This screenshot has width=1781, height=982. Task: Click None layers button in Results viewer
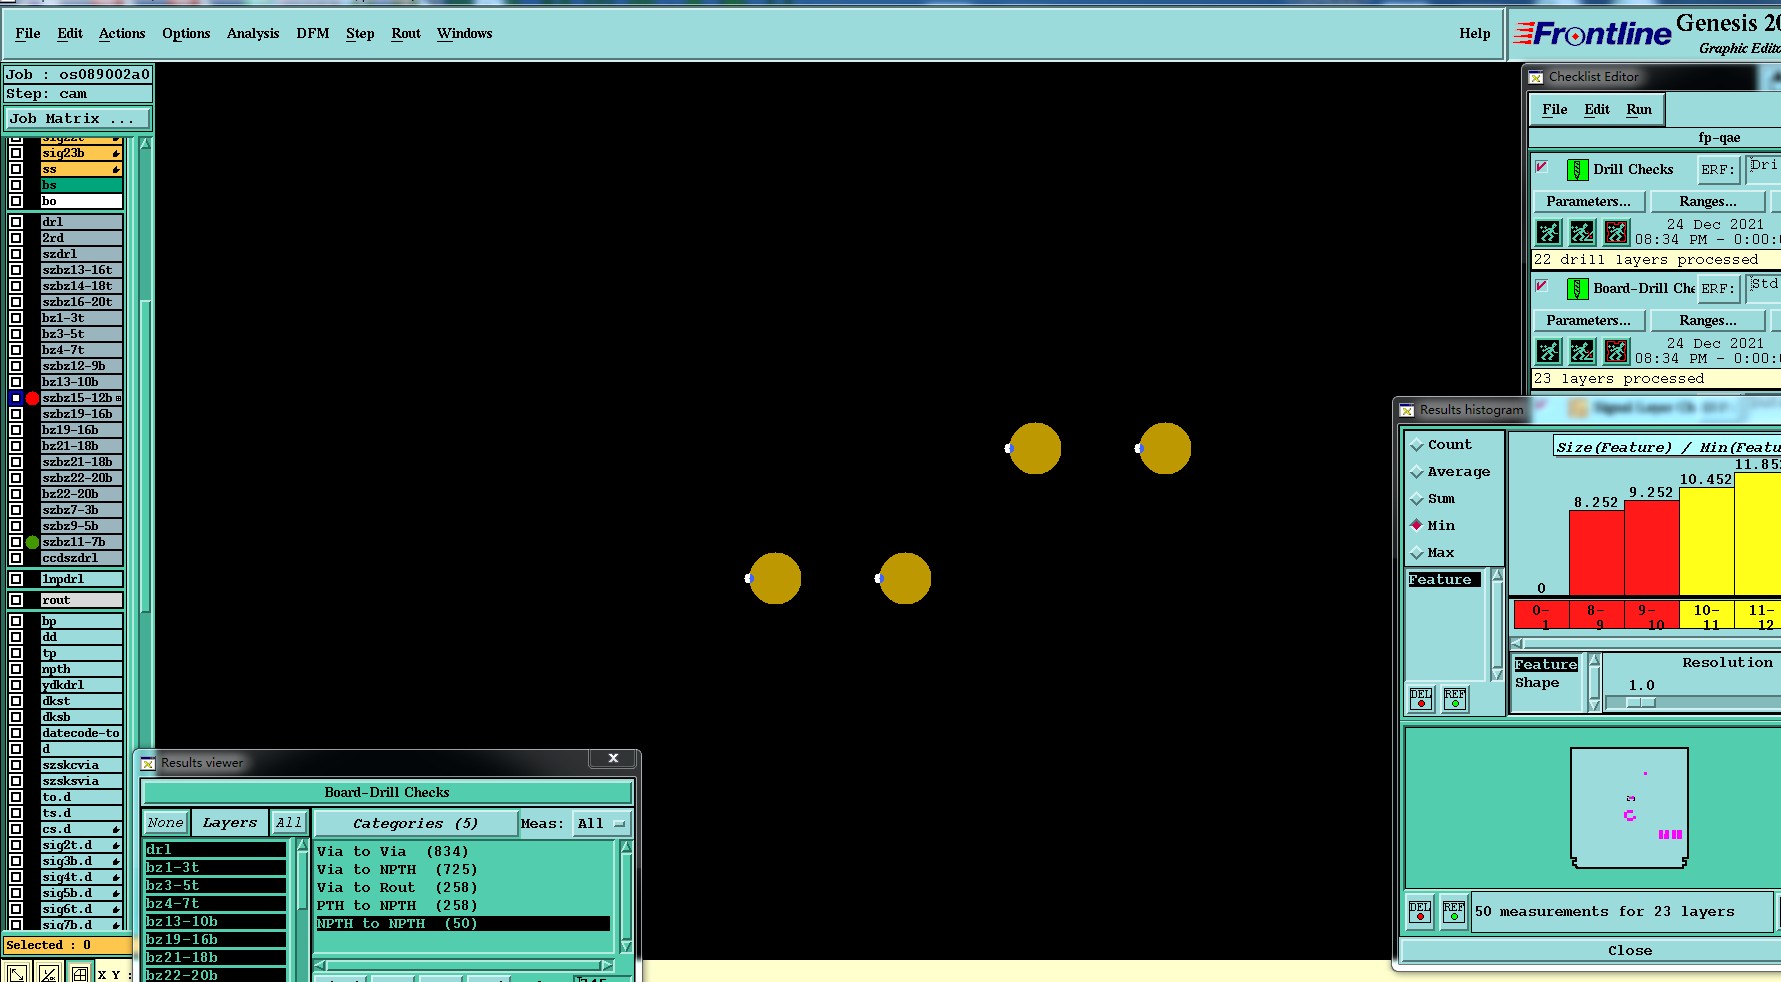point(165,823)
